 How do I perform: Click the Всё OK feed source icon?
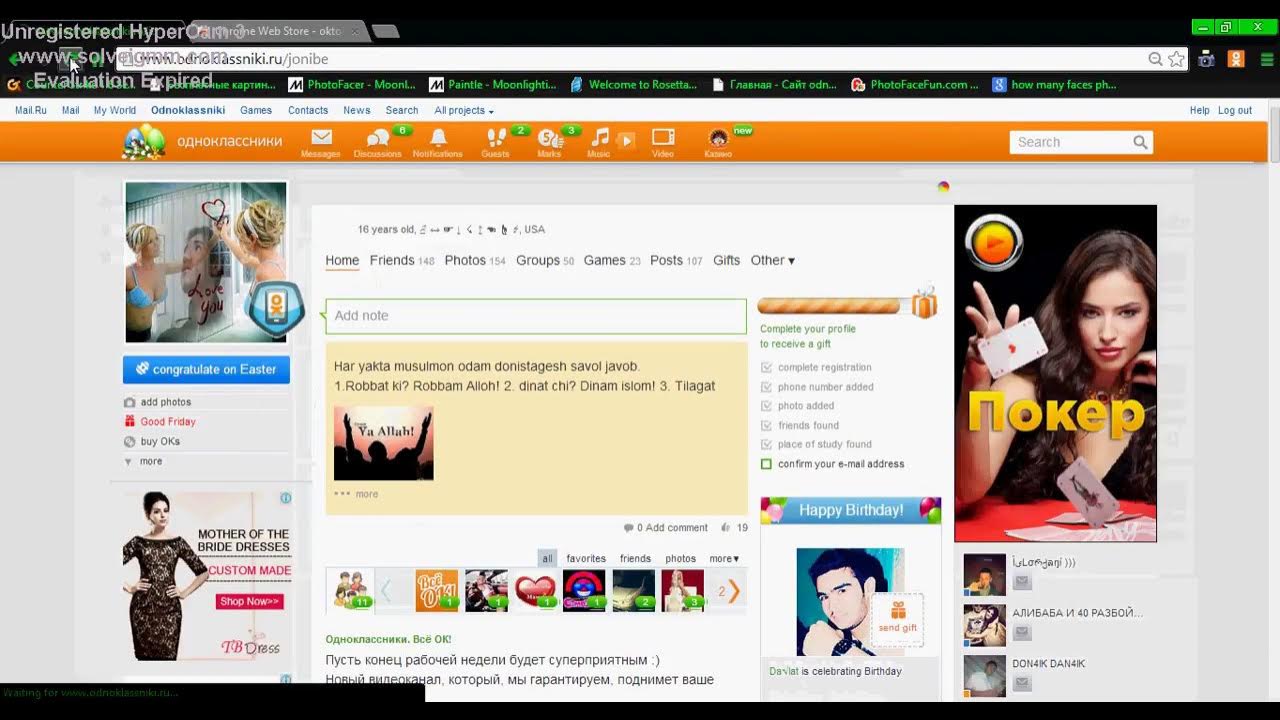pyautogui.click(x=436, y=591)
